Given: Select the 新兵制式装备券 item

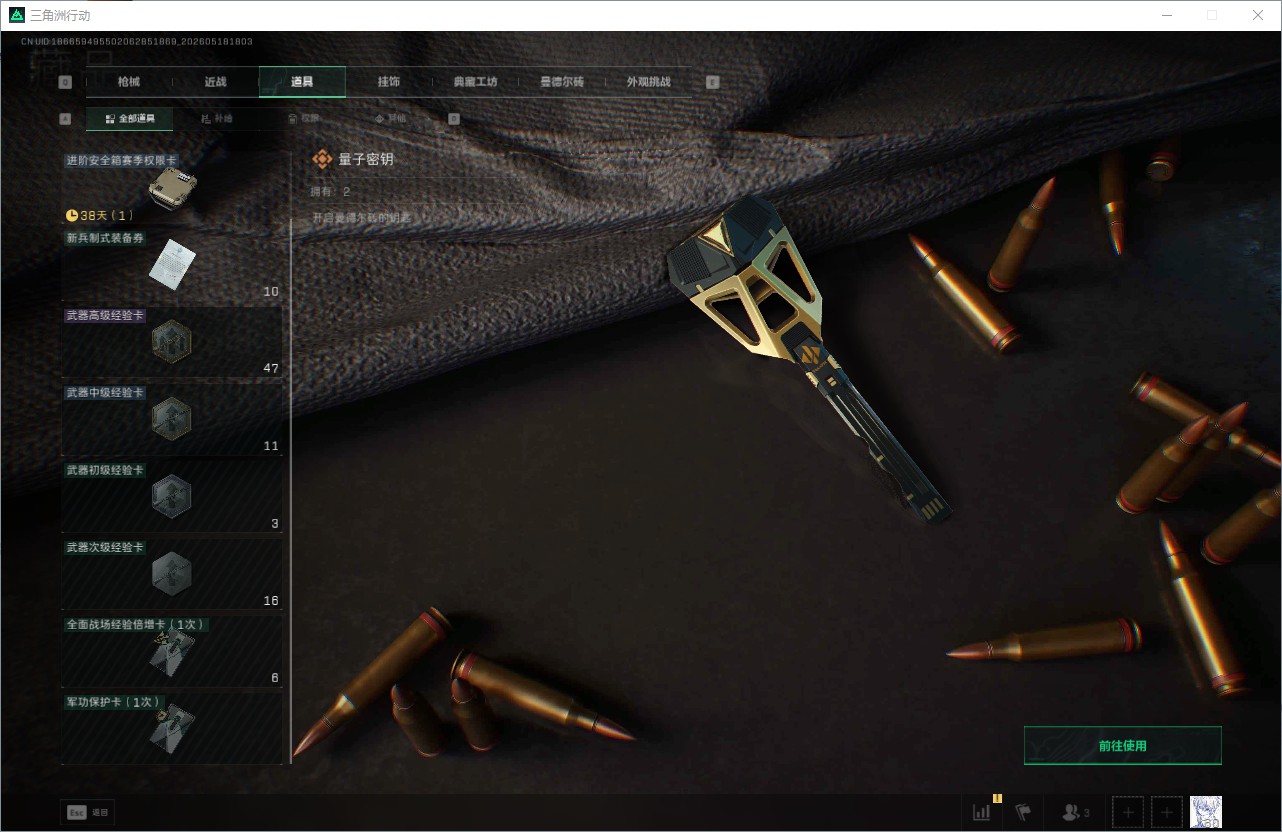Looking at the screenshot, I should point(172,266).
